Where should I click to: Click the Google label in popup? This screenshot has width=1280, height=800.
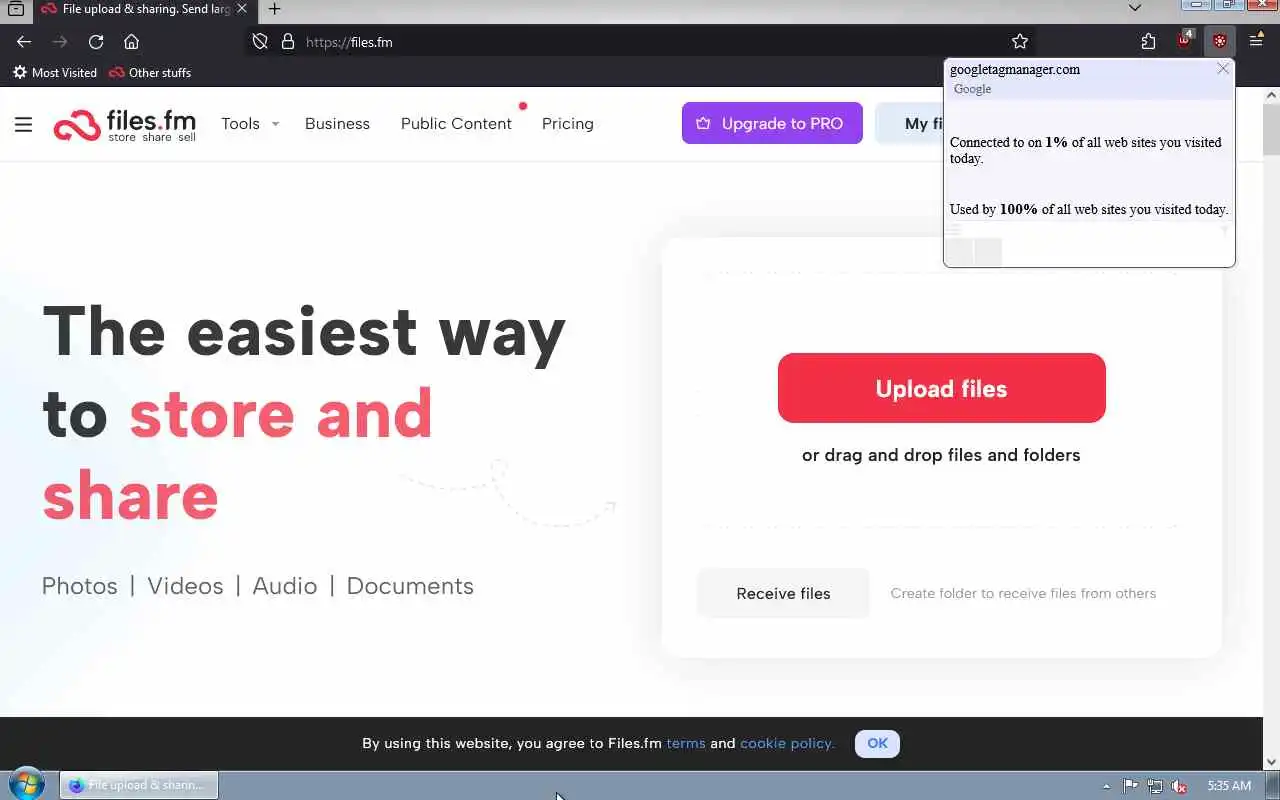coord(972,89)
